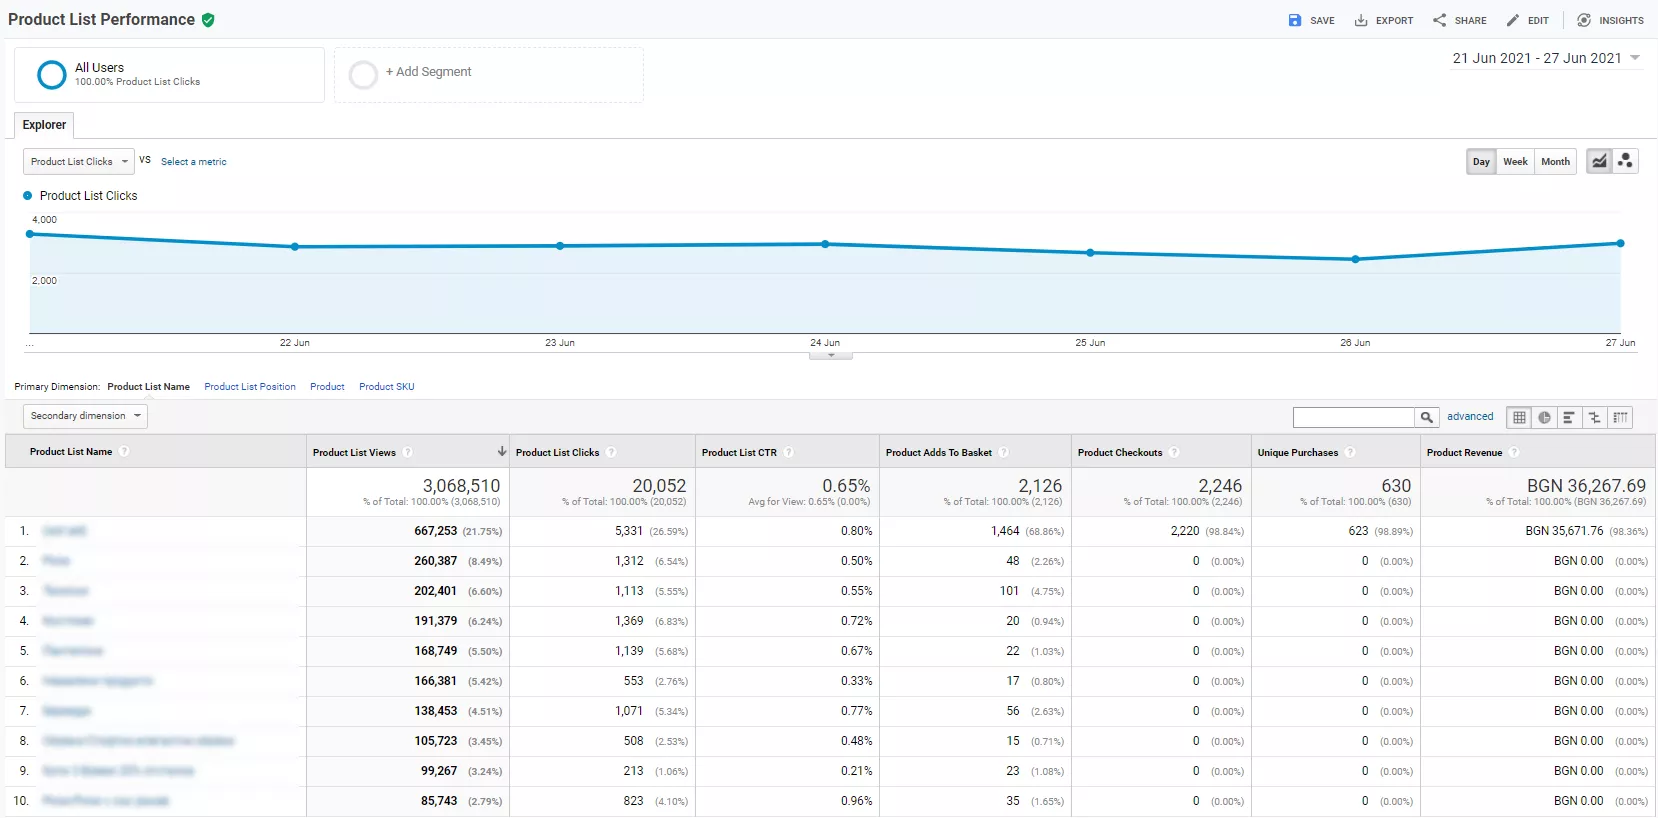Toggle chart granularity to Week
The height and width of the screenshot is (818, 1658).
[1515, 161]
